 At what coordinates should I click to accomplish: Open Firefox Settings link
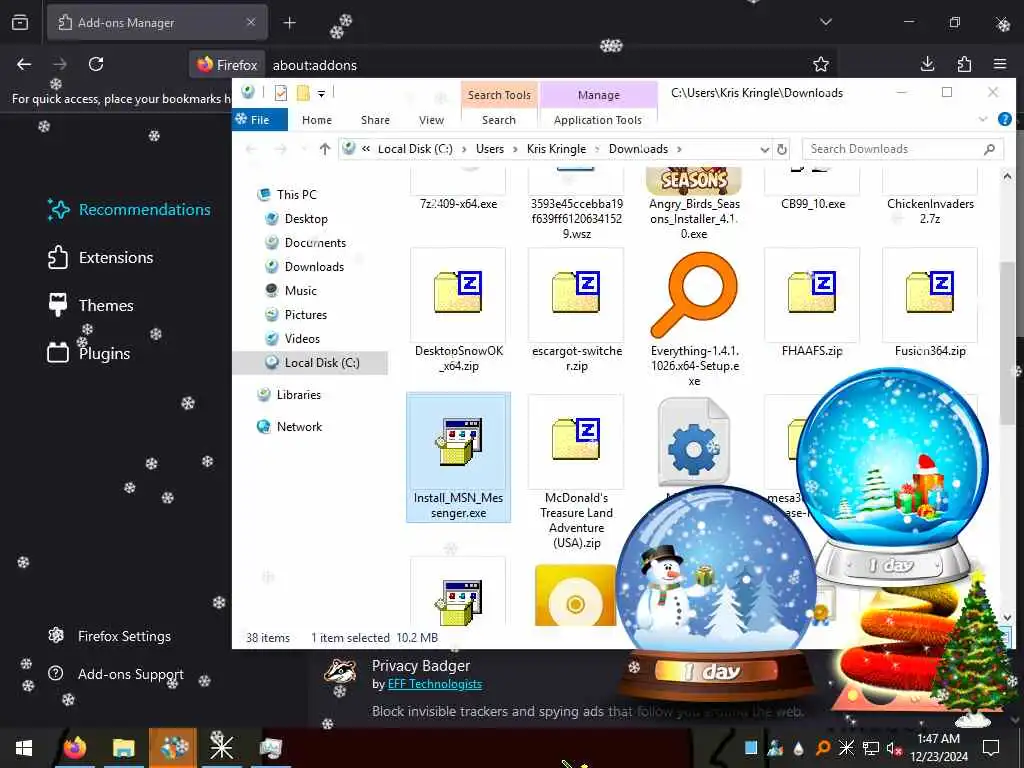point(110,635)
